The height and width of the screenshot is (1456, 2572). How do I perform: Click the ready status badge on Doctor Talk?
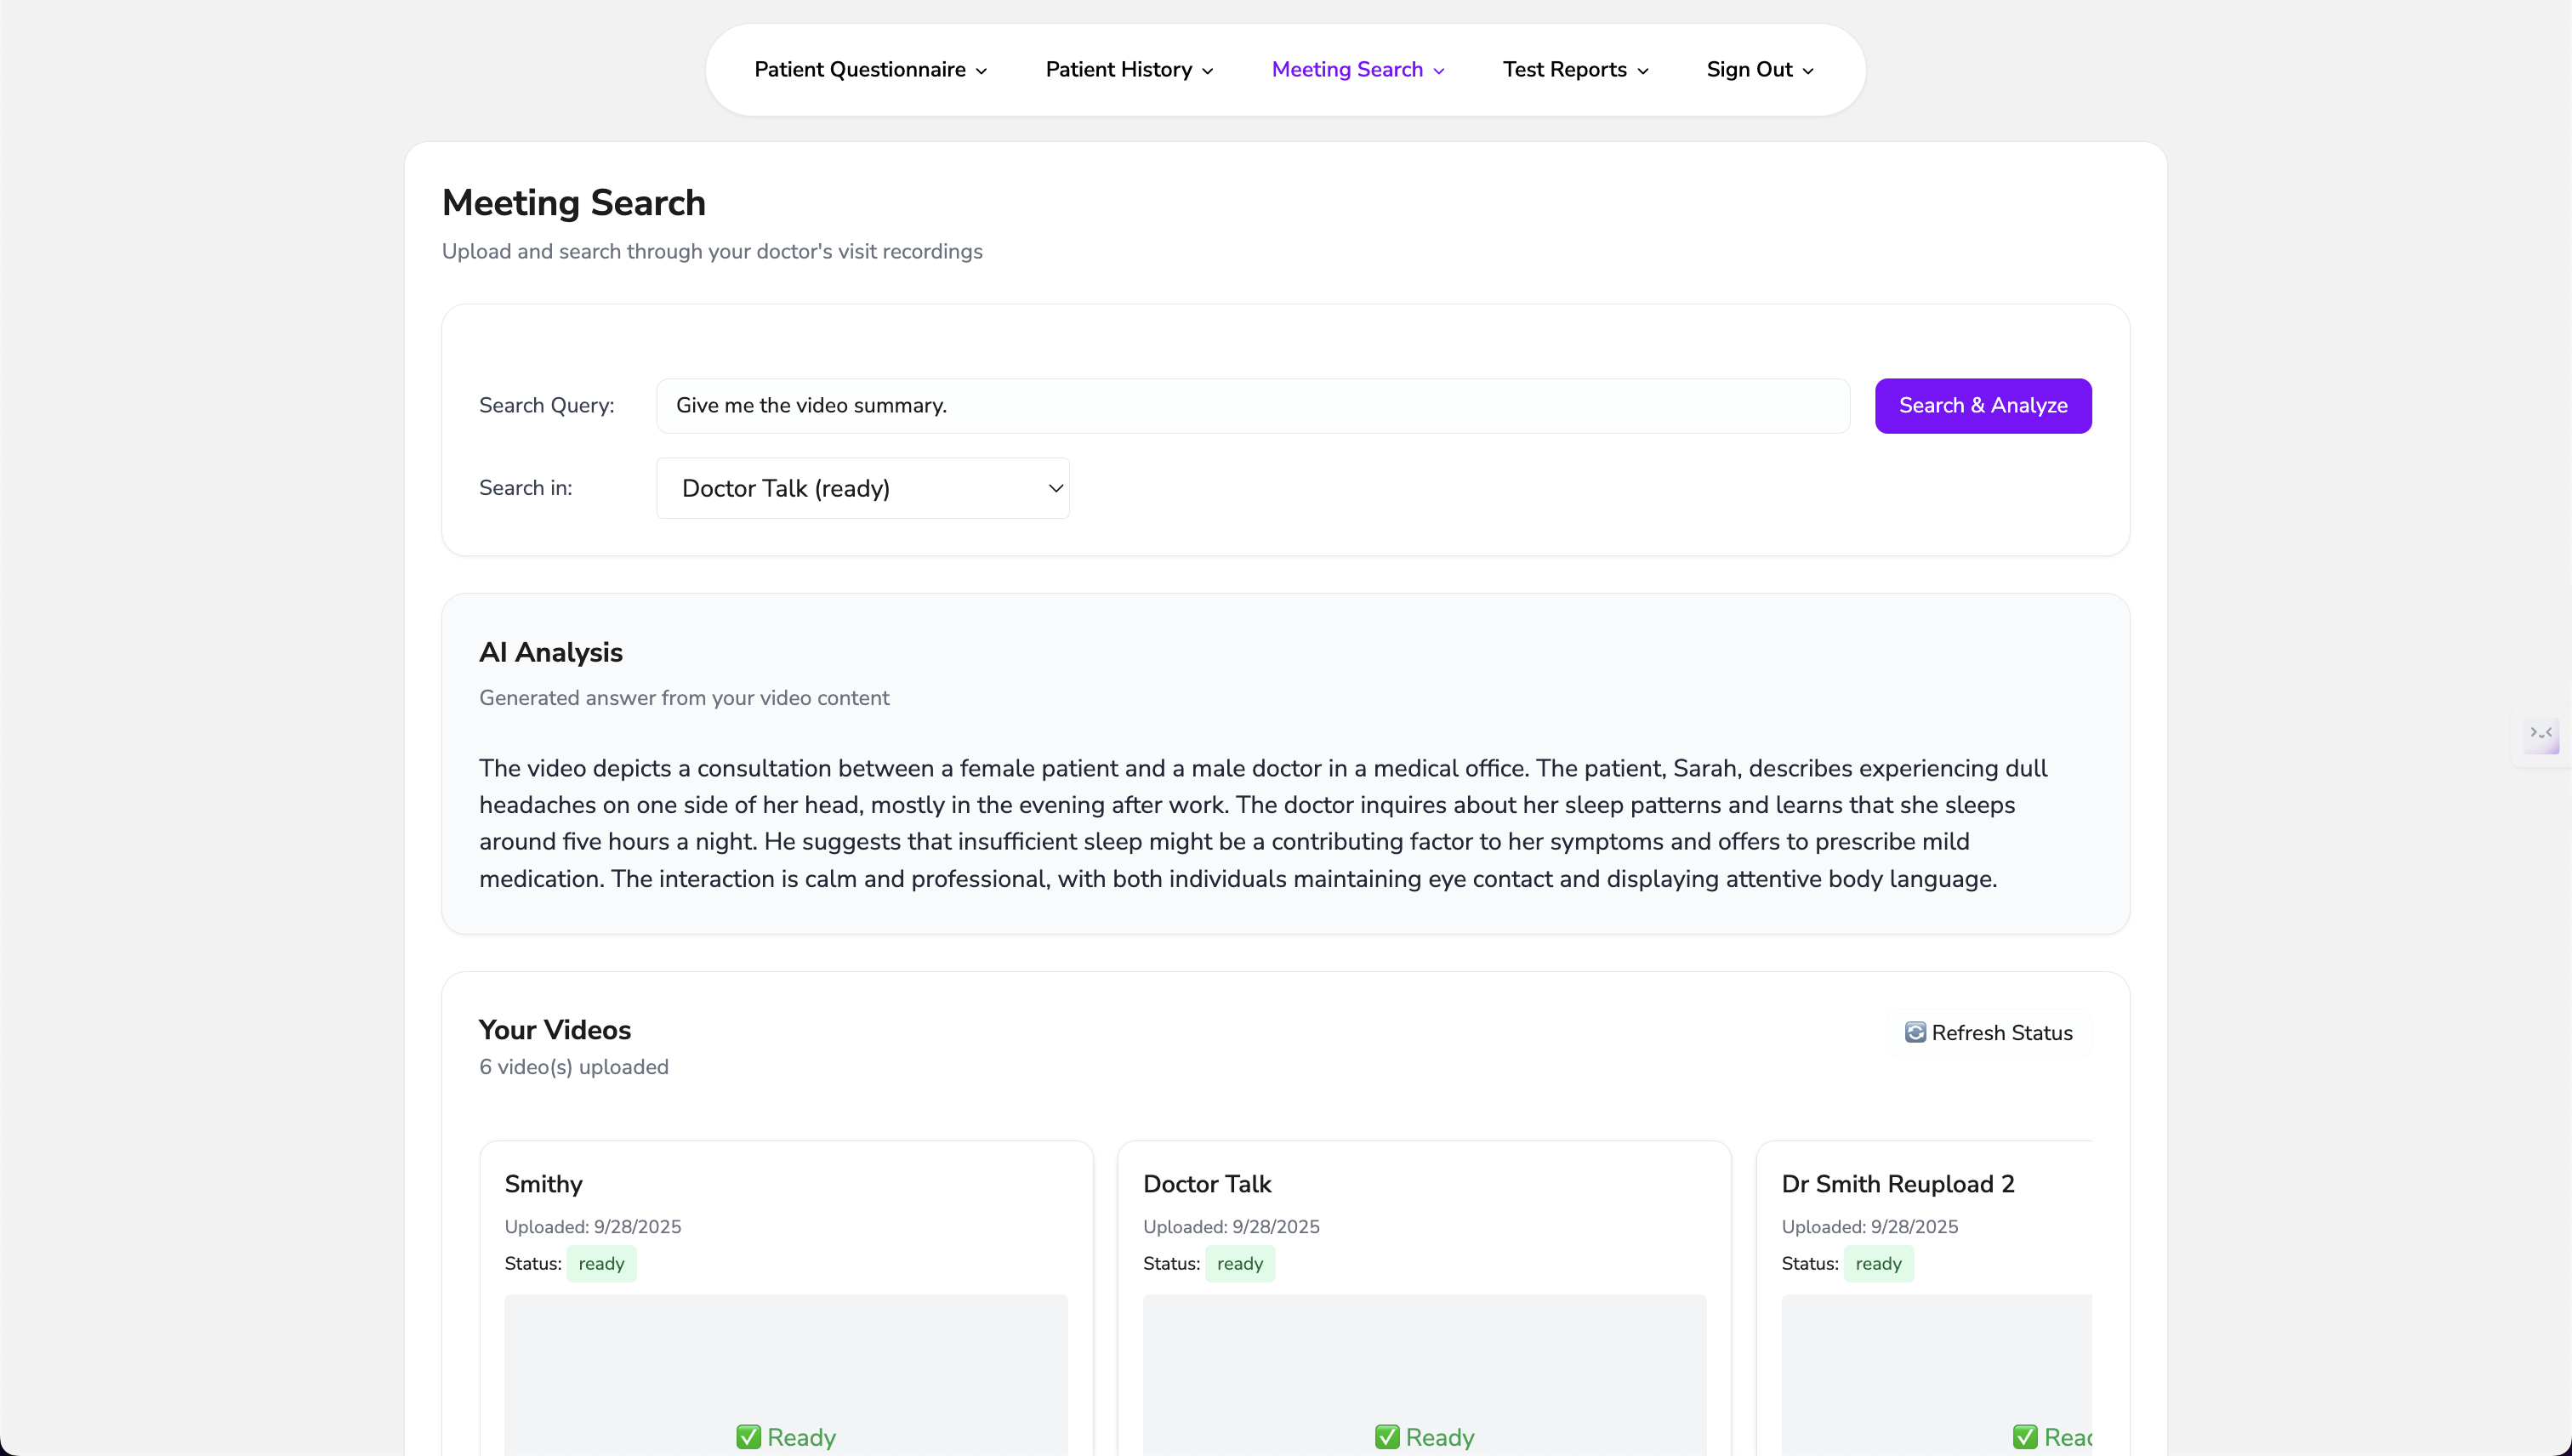(1240, 1264)
